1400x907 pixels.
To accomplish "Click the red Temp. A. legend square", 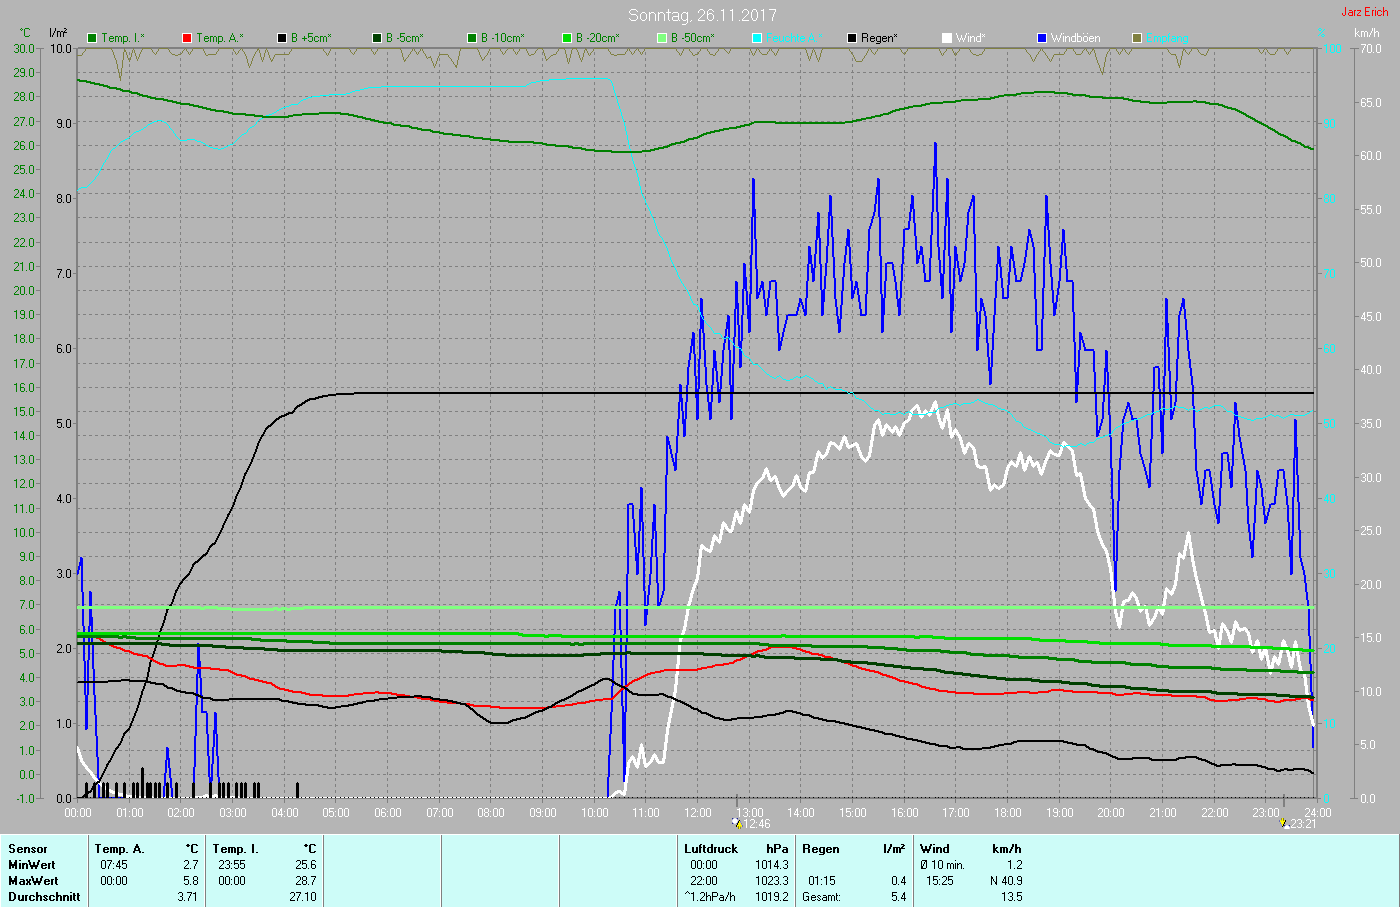I will click(x=187, y=38).
